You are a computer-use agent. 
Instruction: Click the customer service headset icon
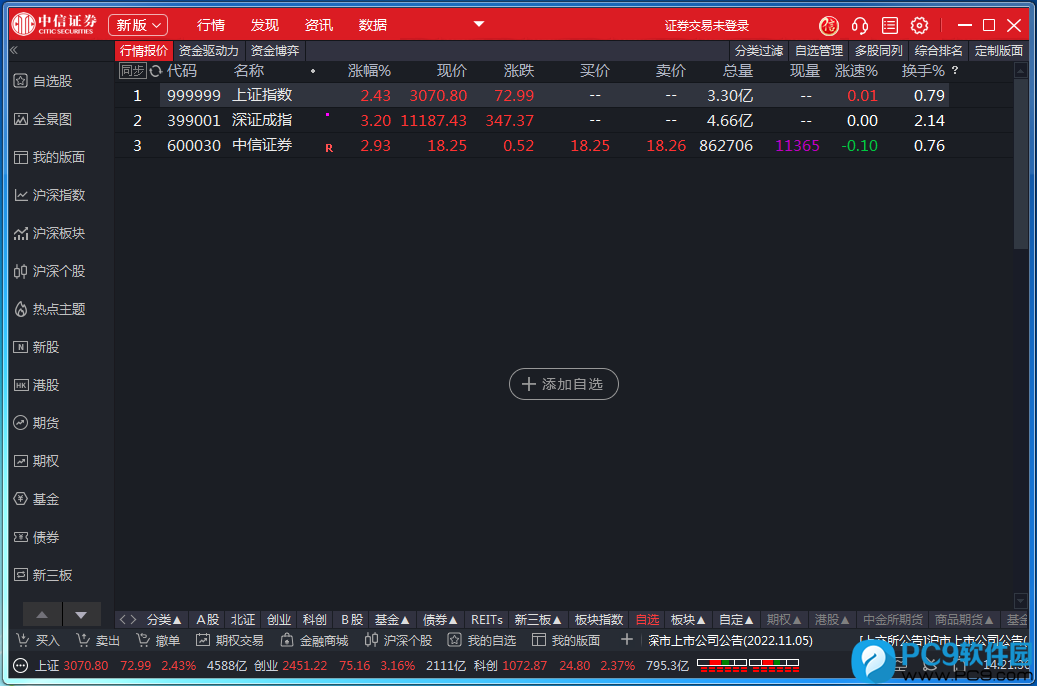point(860,26)
